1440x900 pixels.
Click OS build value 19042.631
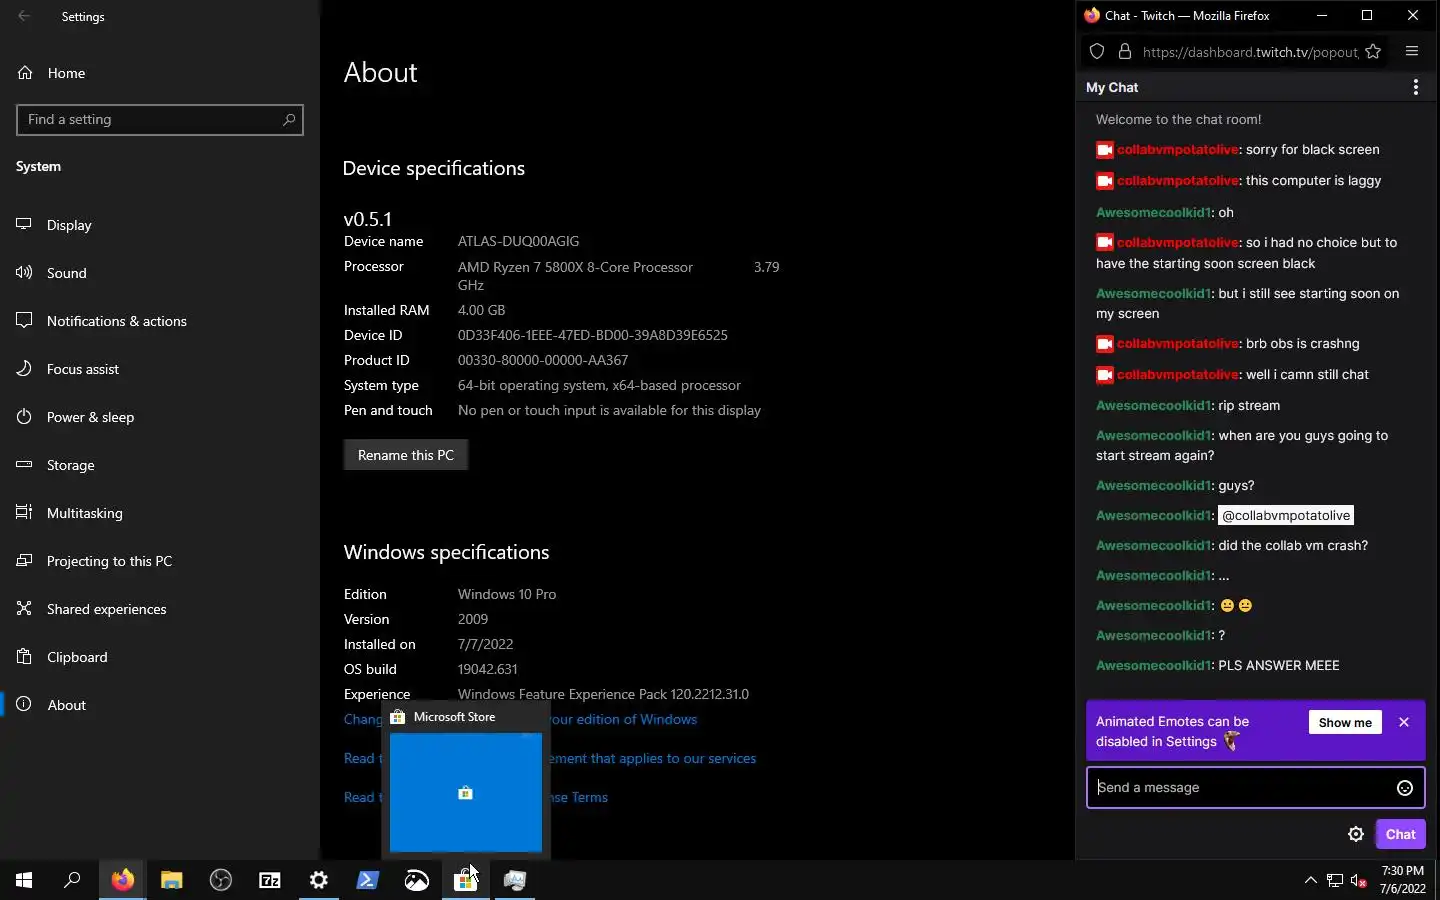point(487,669)
